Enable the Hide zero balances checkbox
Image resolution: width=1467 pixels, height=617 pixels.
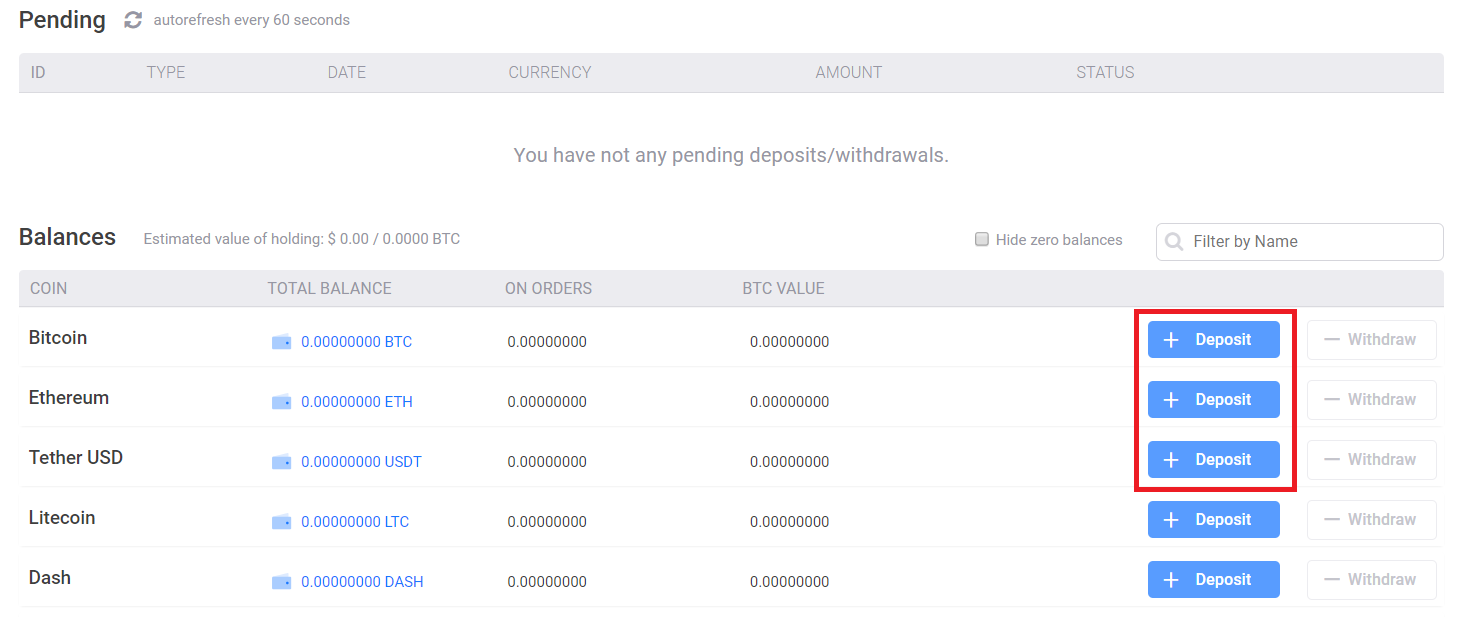pos(982,240)
